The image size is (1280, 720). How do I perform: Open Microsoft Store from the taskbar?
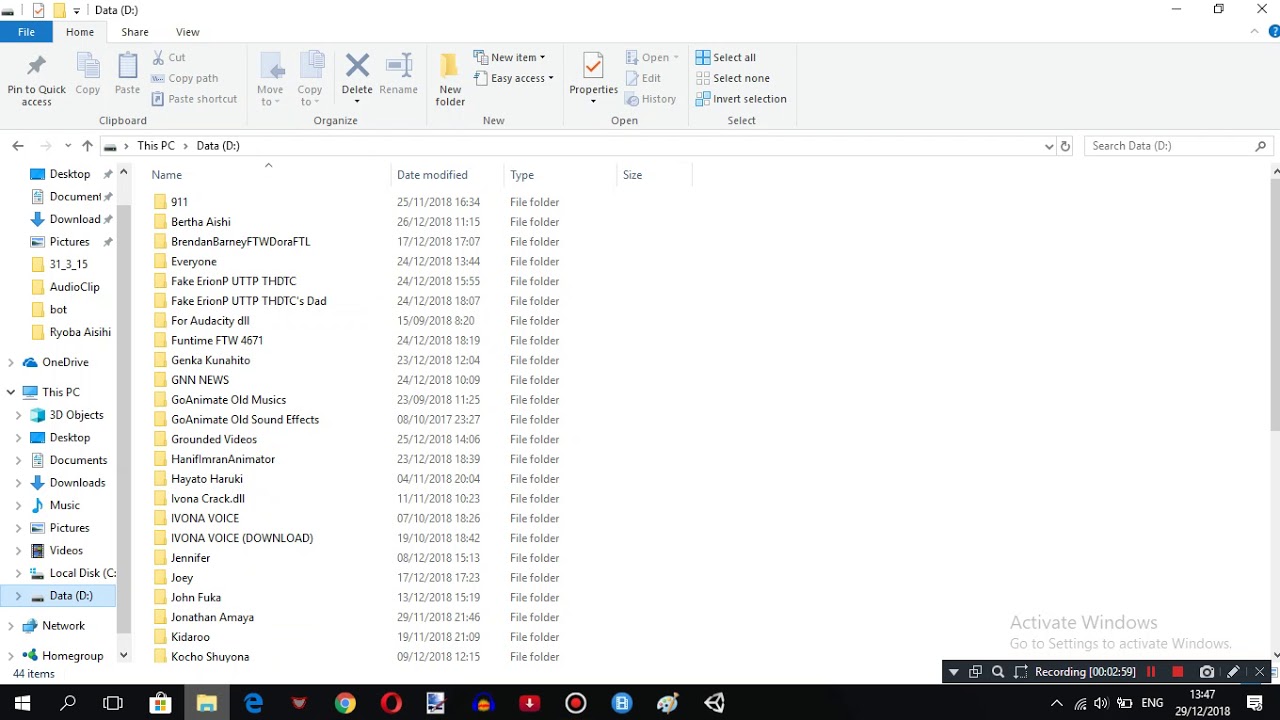pyautogui.click(x=160, y=704)
